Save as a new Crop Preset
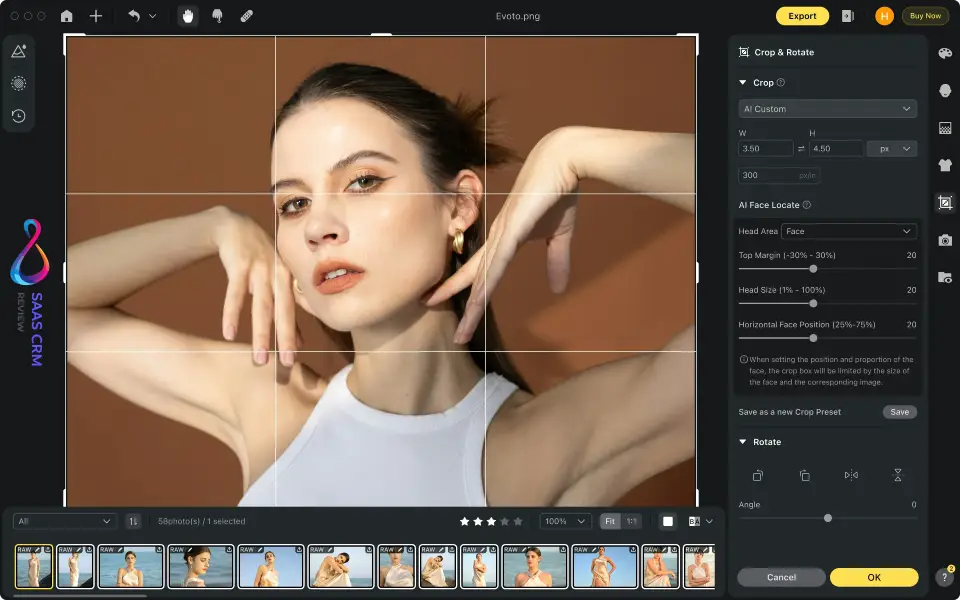The width and height of the screenshot is (960, 600). pyautogui.click(x=899, y=411)
